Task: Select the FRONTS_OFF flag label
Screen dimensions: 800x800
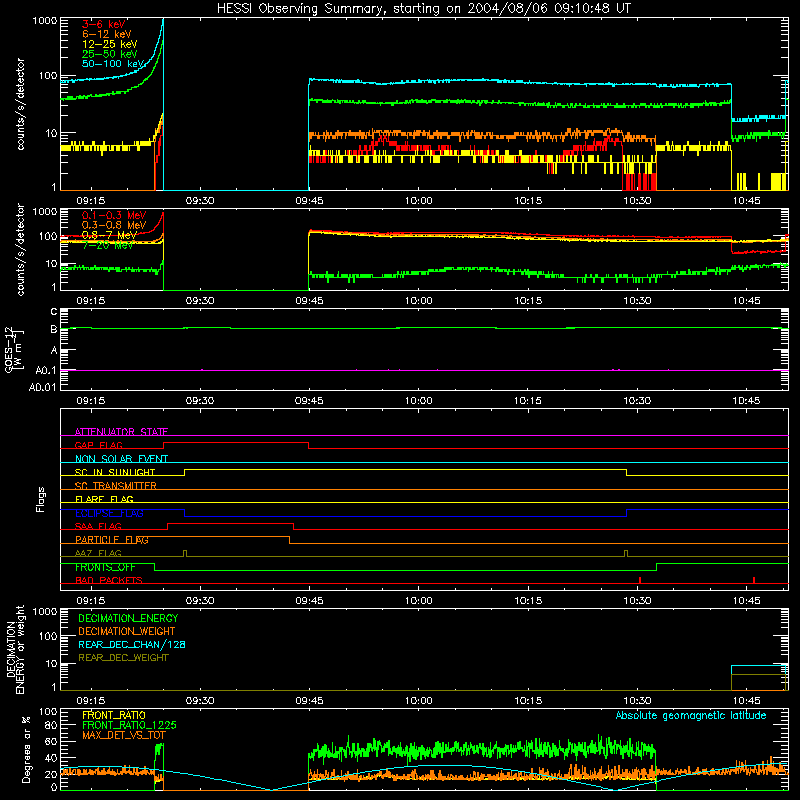Action: coord(105,567)
